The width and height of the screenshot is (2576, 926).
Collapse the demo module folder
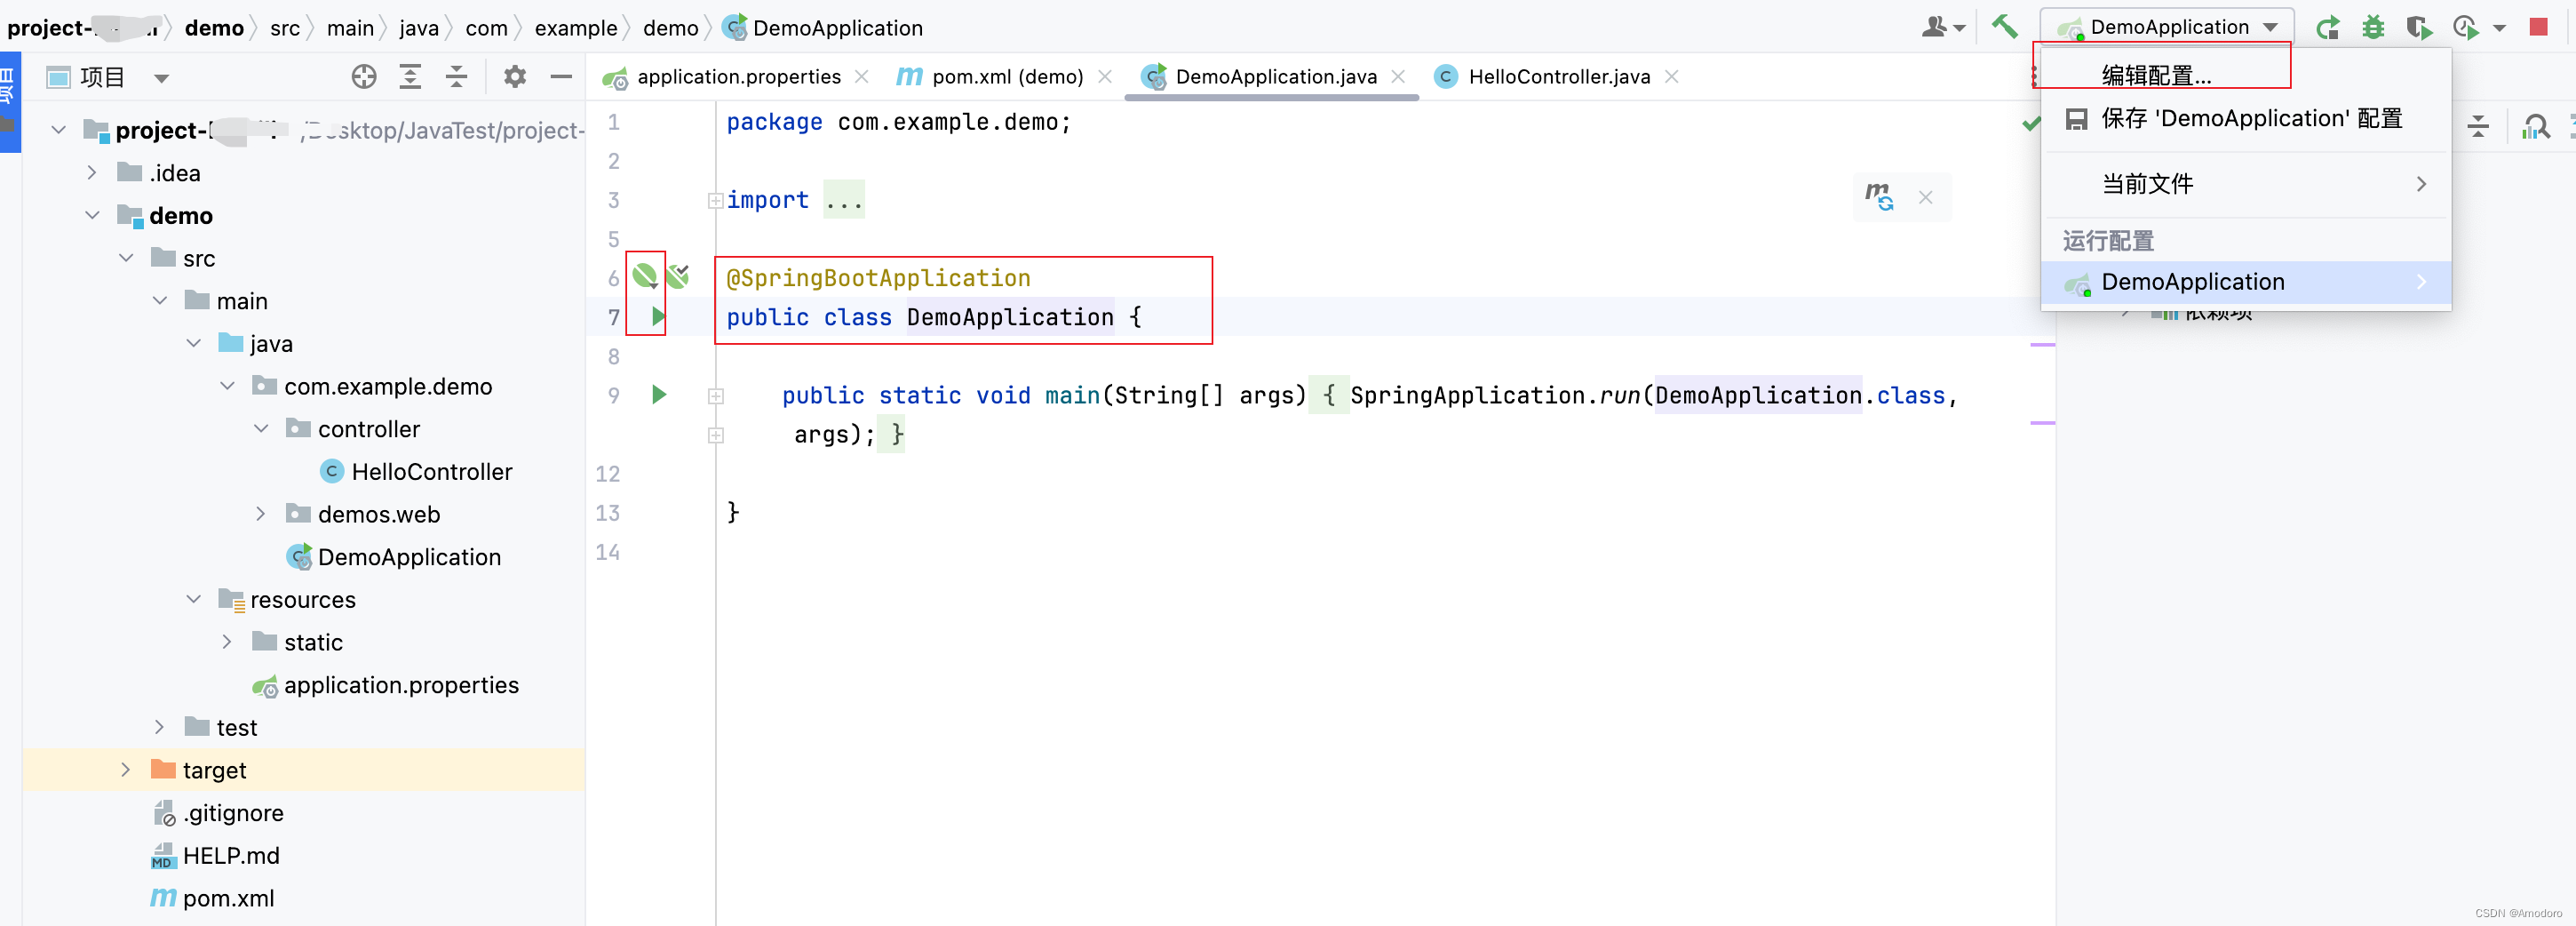pyautogui.click(x=92, y=215)
